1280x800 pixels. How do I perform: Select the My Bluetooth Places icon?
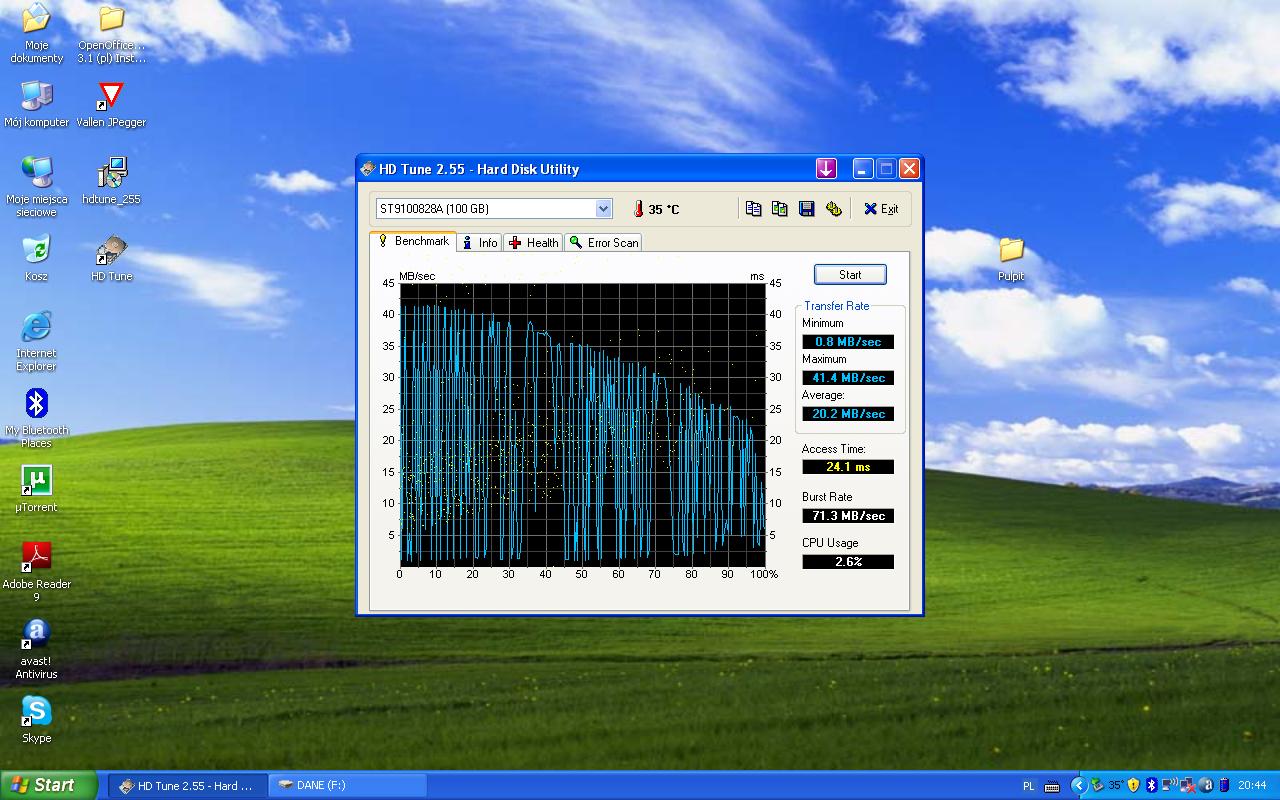(x=36, y=418)
